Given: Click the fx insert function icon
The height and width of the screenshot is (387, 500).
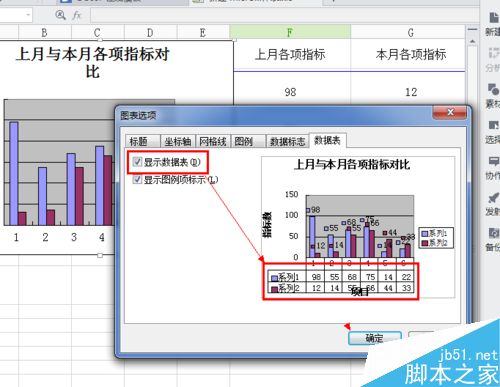Looking at the screenshot, I should coord(77,15).
